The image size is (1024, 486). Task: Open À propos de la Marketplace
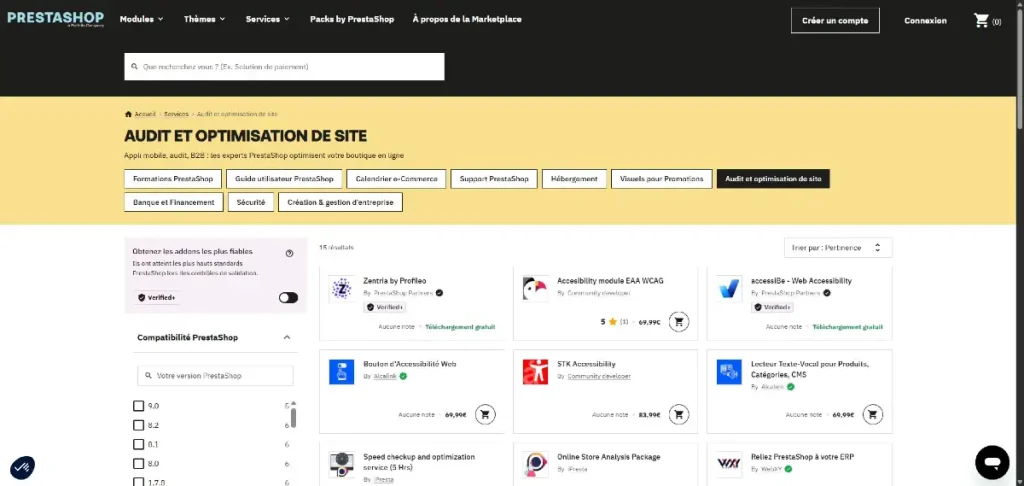467,19
